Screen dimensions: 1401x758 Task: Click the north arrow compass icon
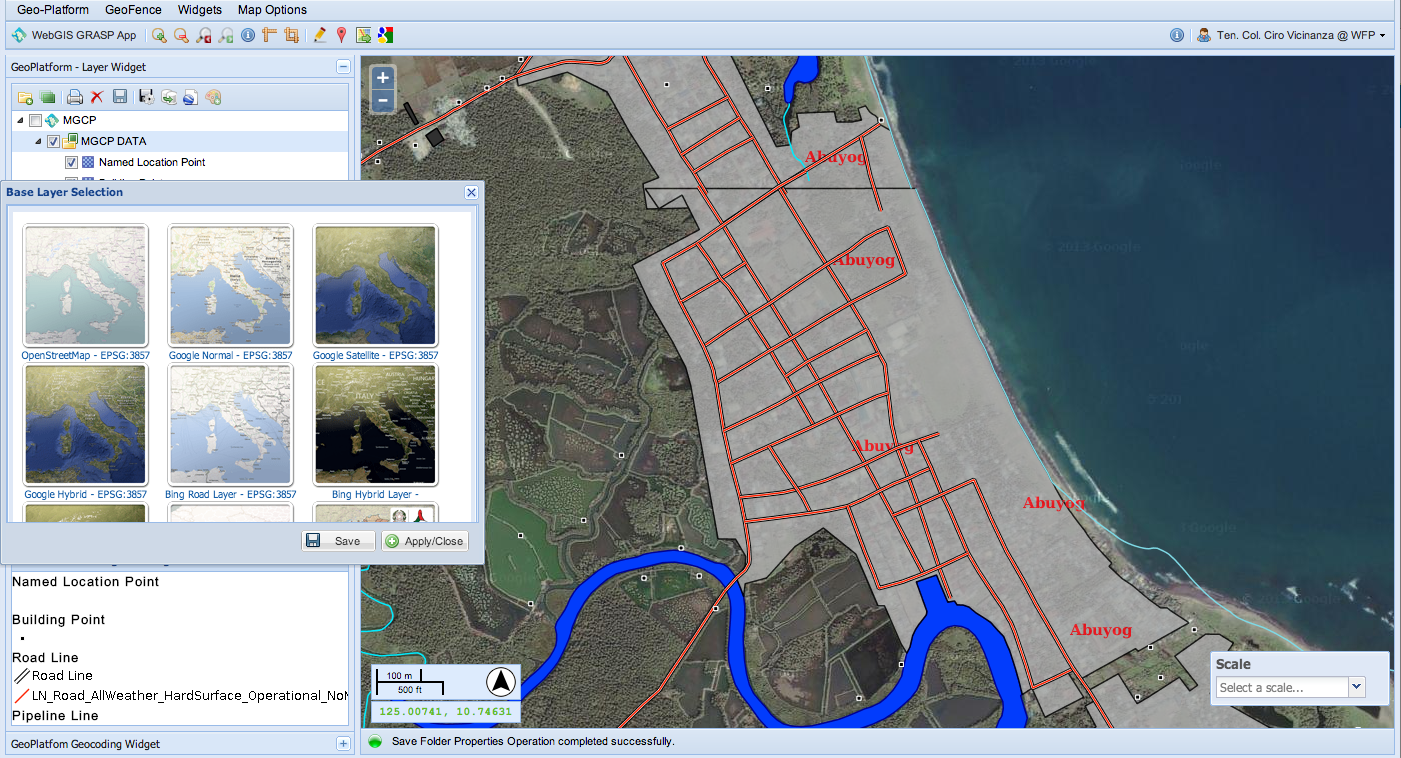[x=501, y=682]
